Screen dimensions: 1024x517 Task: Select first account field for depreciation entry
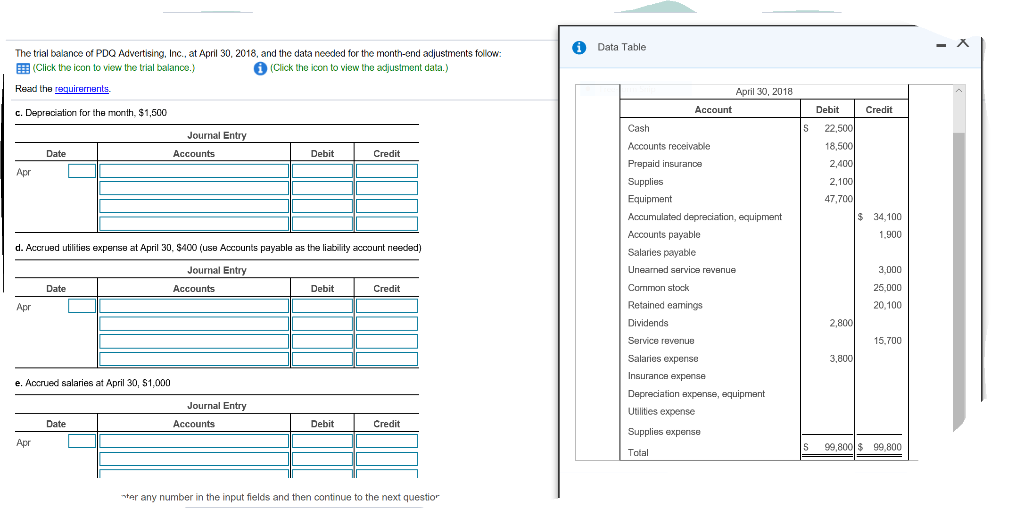coord(194,171)
